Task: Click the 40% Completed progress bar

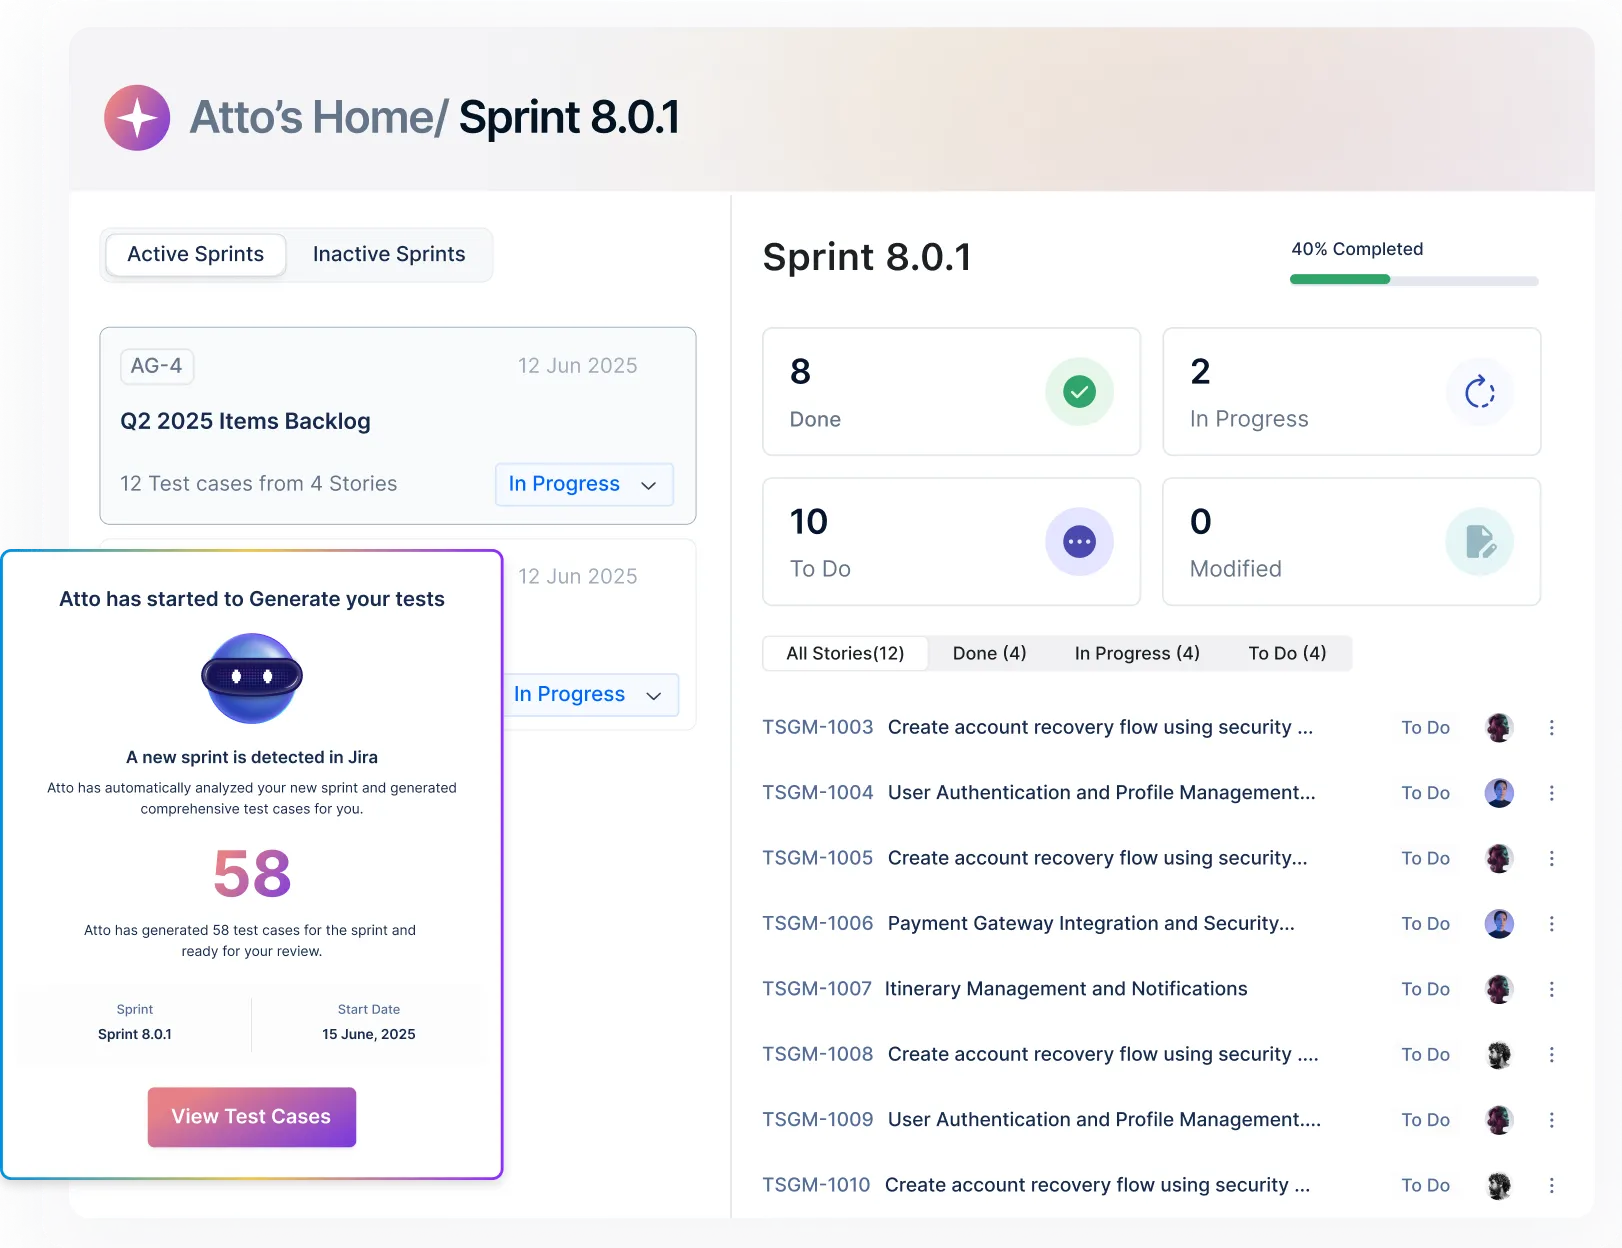Action: (x=1413, y=280)
